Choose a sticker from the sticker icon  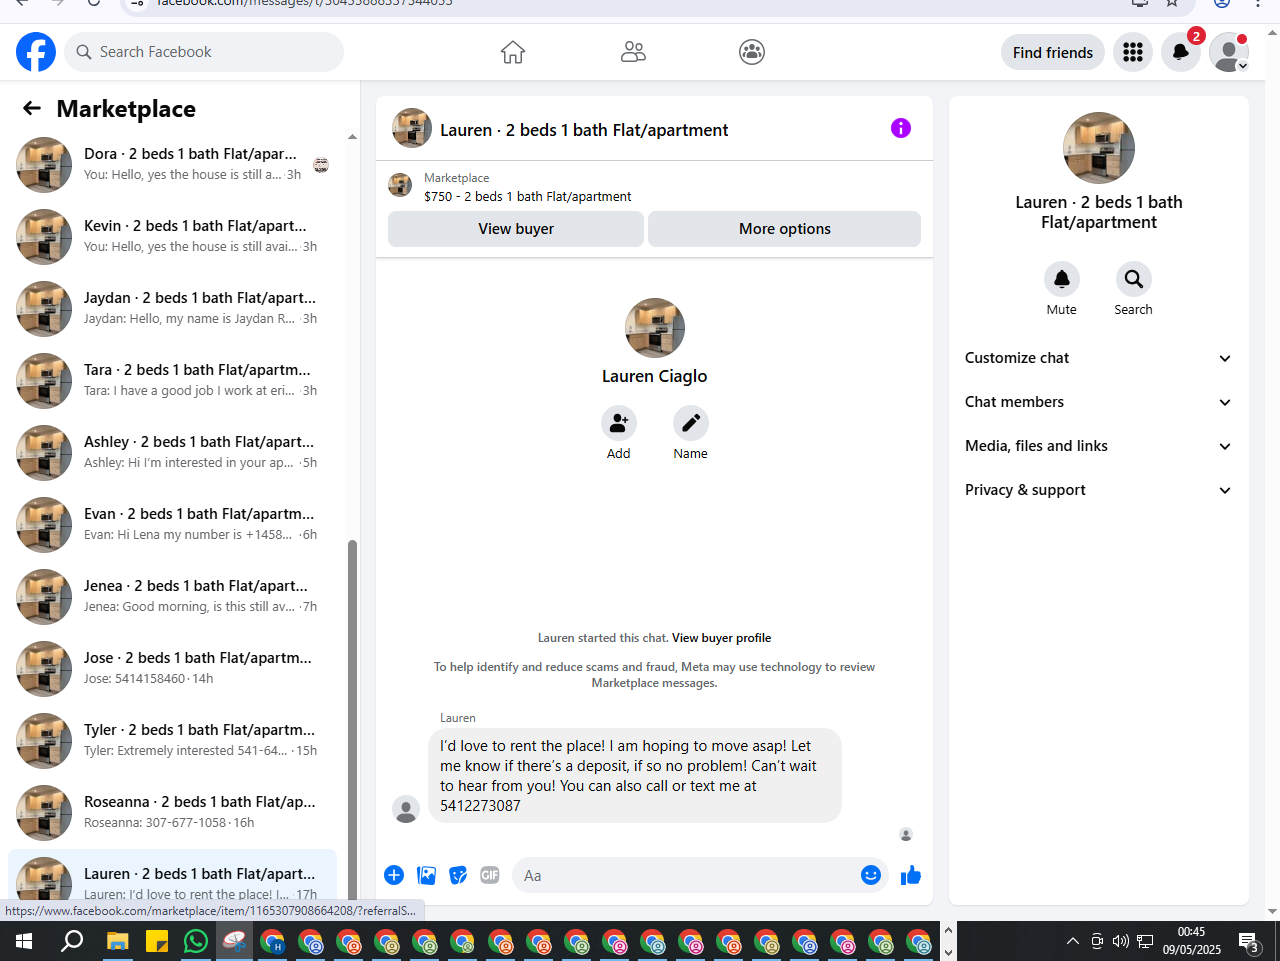pos(458,875)
